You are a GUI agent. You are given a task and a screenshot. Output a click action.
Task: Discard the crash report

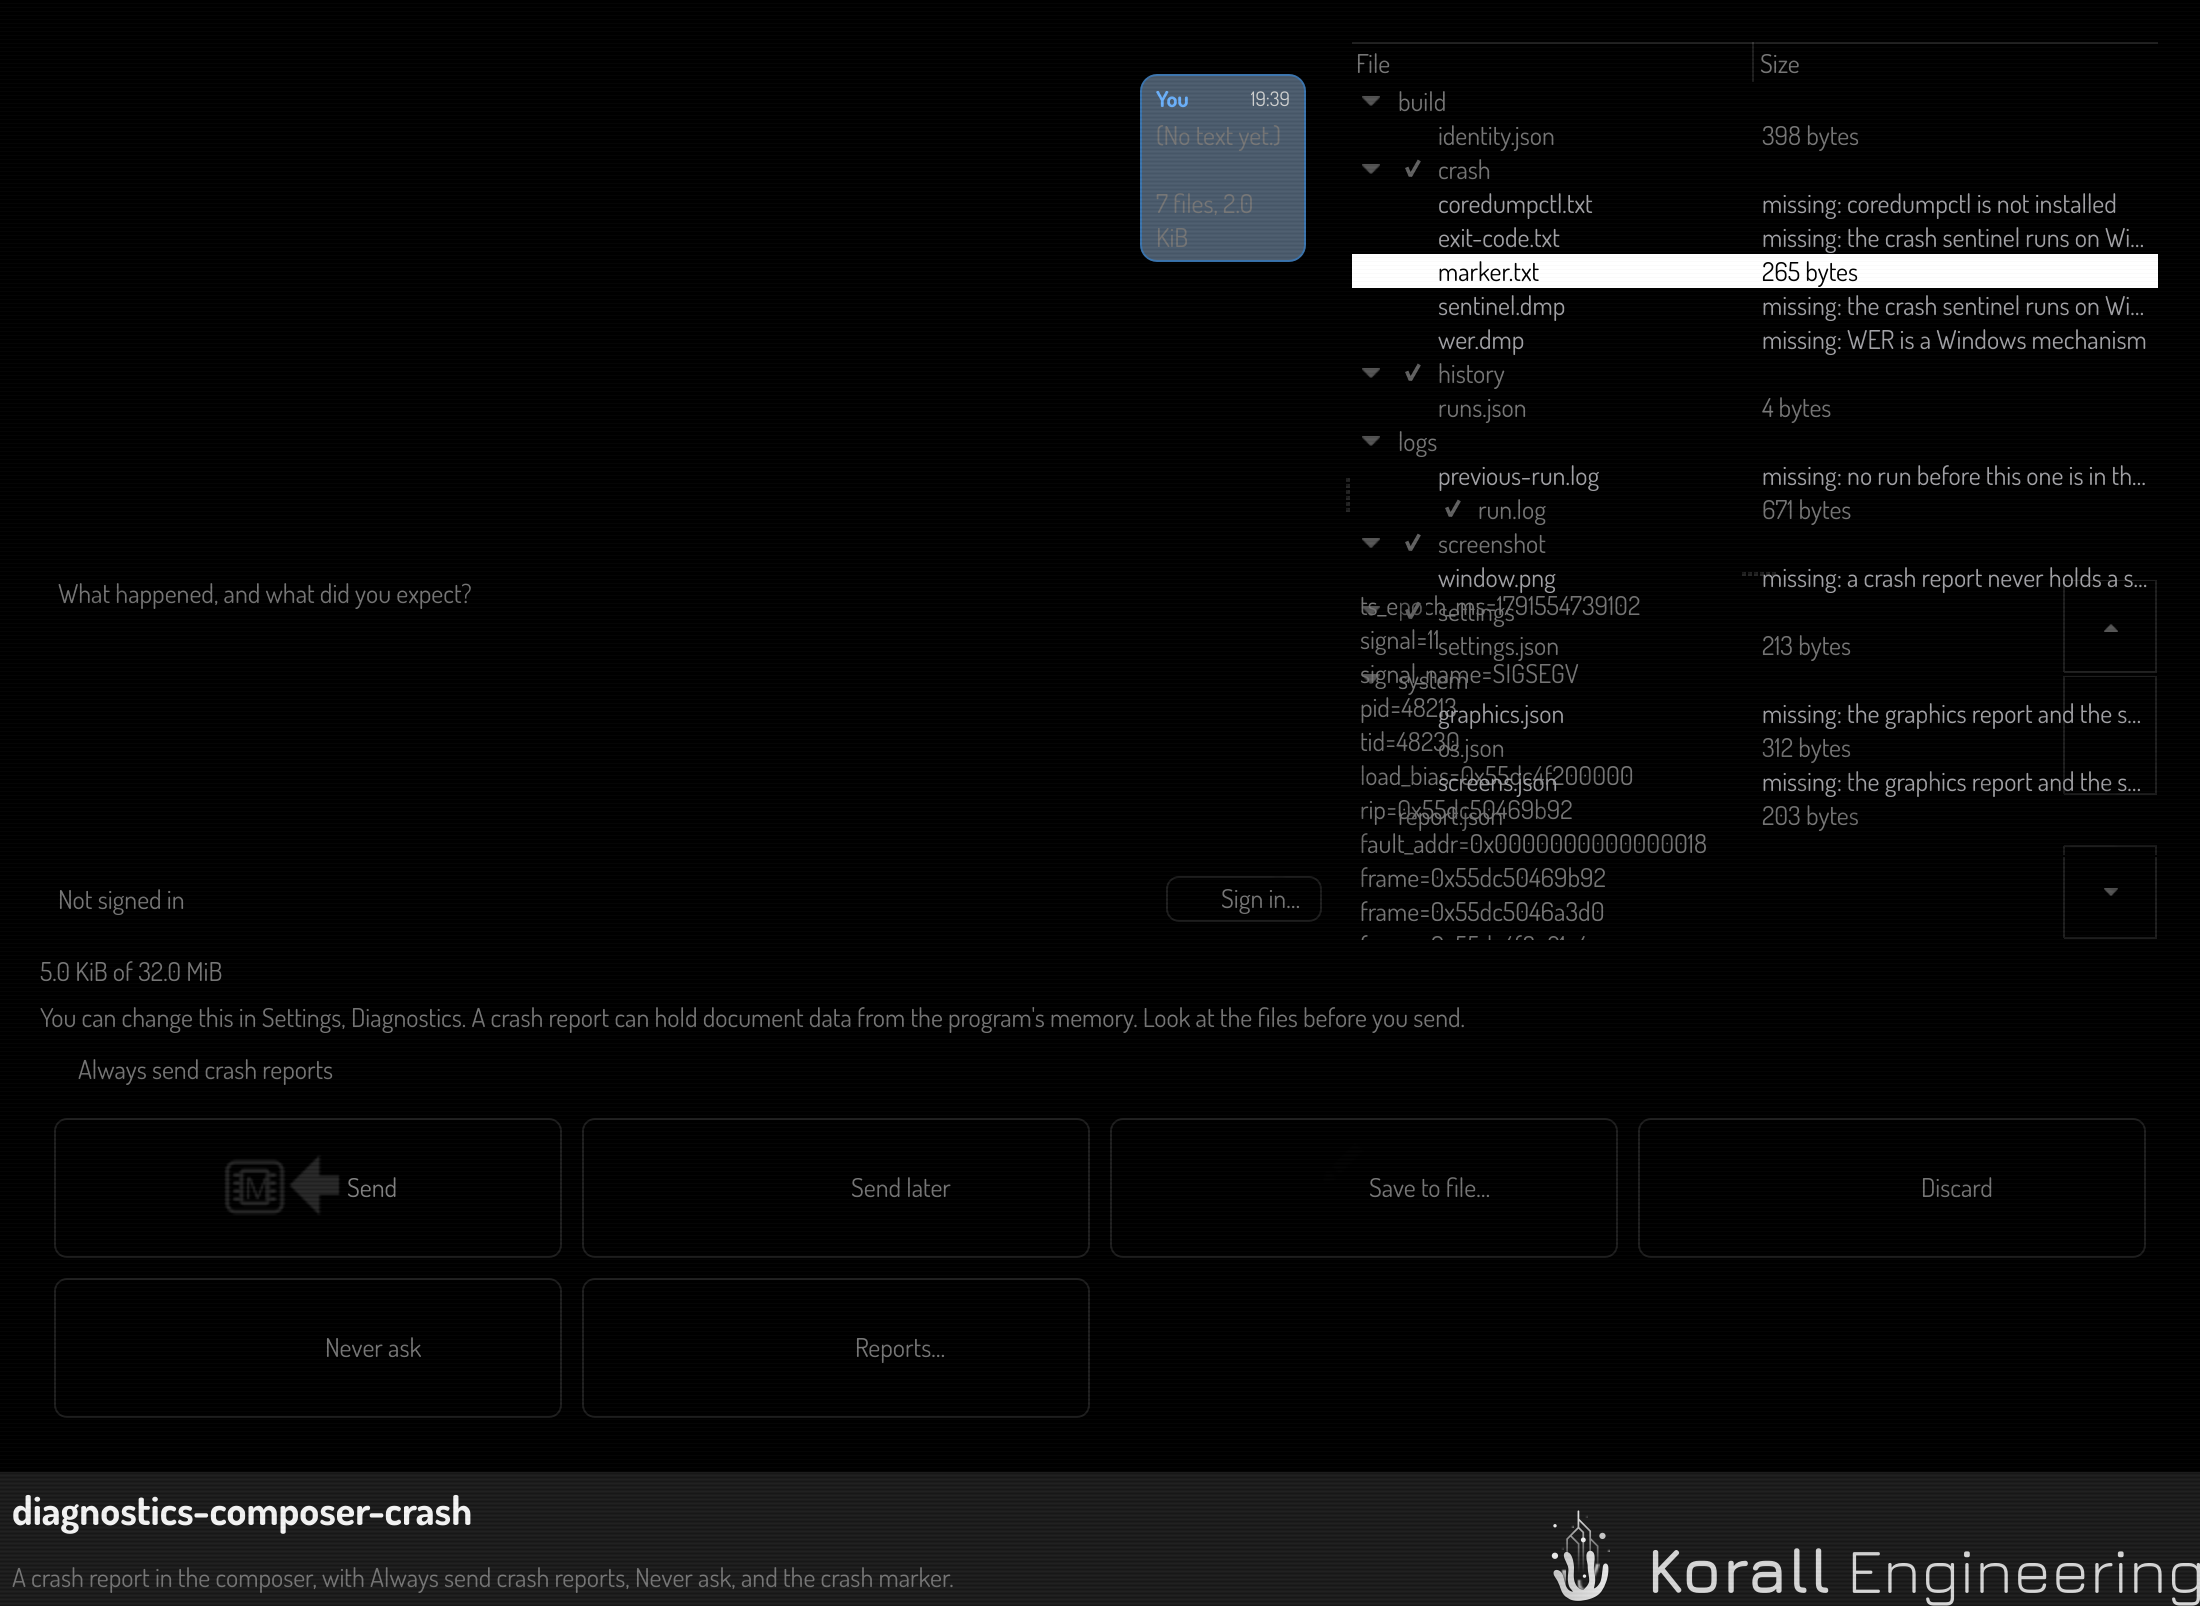click(x=1892, y=1188)
